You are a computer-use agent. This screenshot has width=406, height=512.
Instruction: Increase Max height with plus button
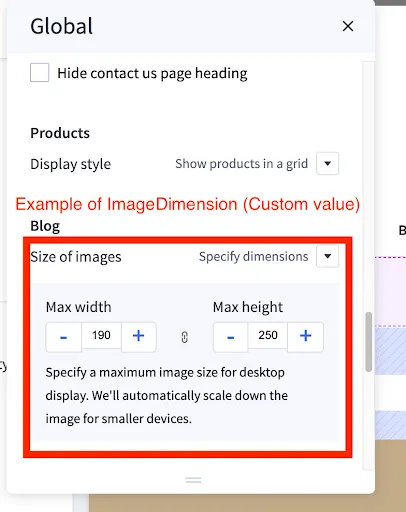[x=305, y=337]
